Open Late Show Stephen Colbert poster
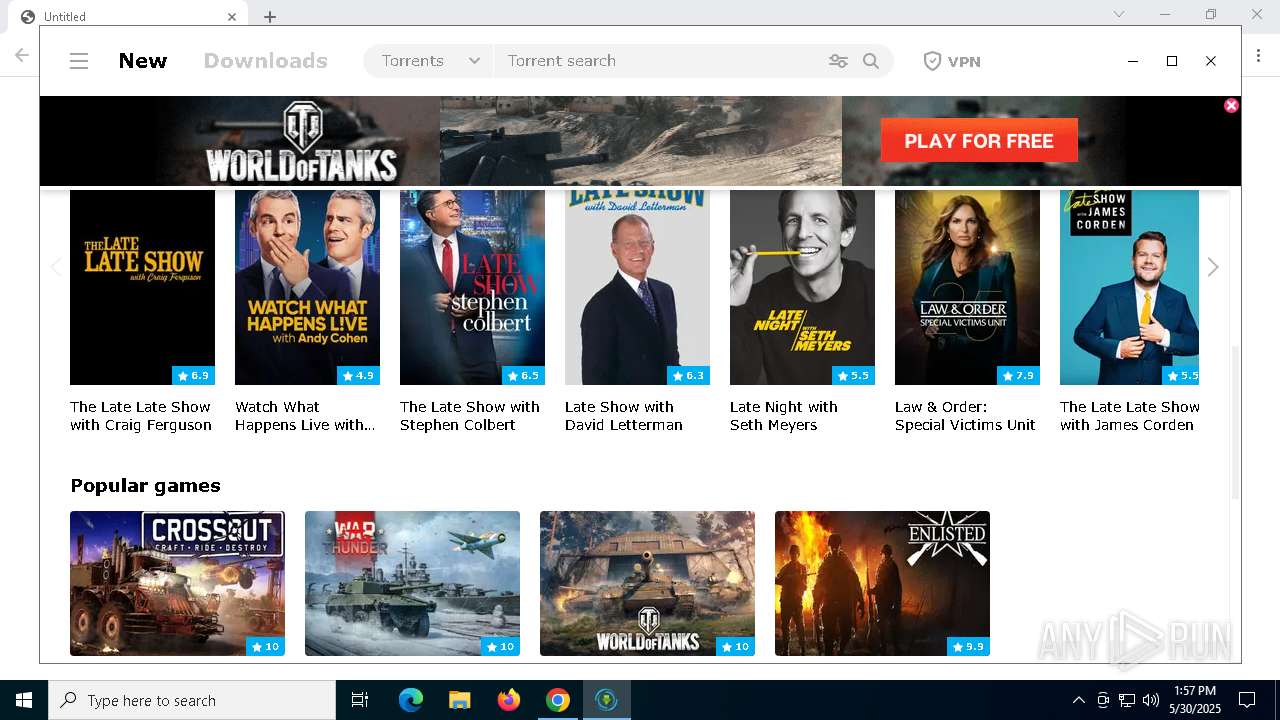 point(472,287)
